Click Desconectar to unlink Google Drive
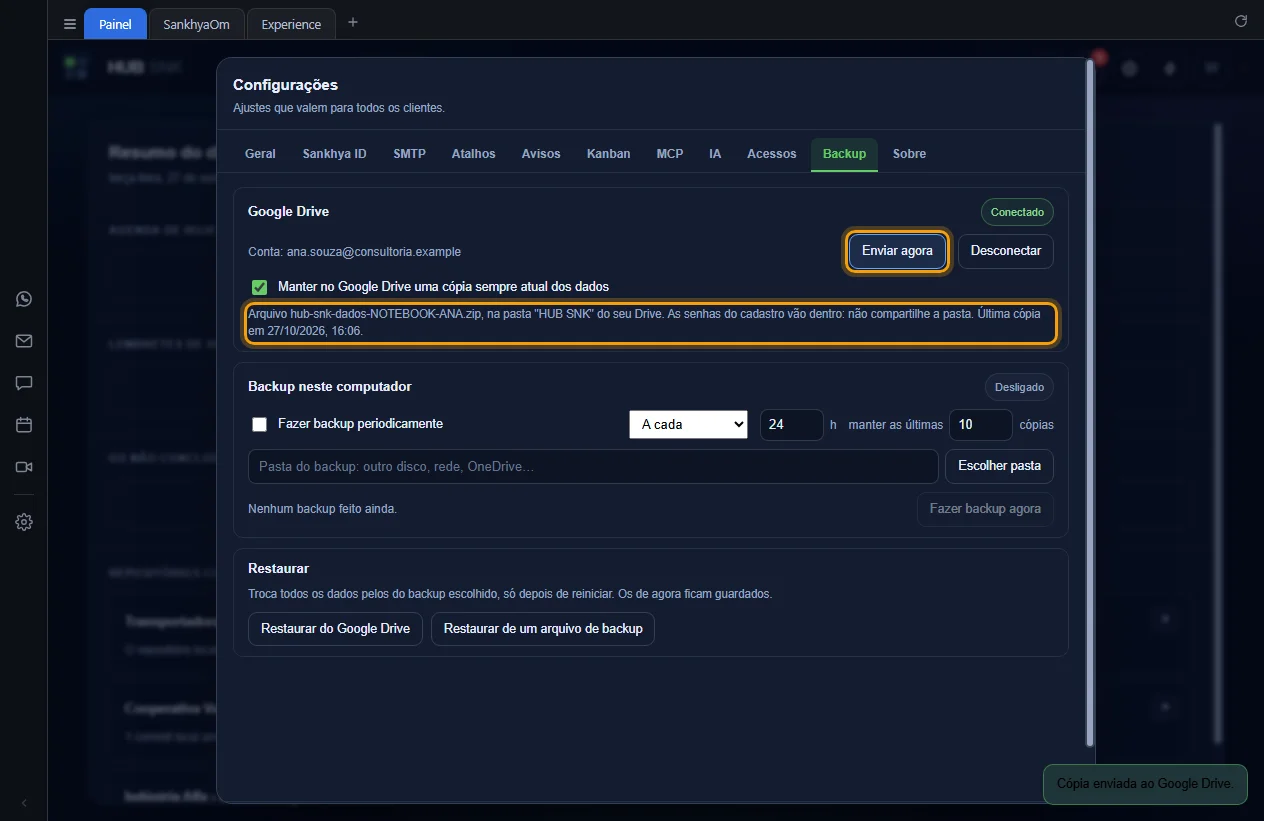1264x821 pixels. point(1006,251)
